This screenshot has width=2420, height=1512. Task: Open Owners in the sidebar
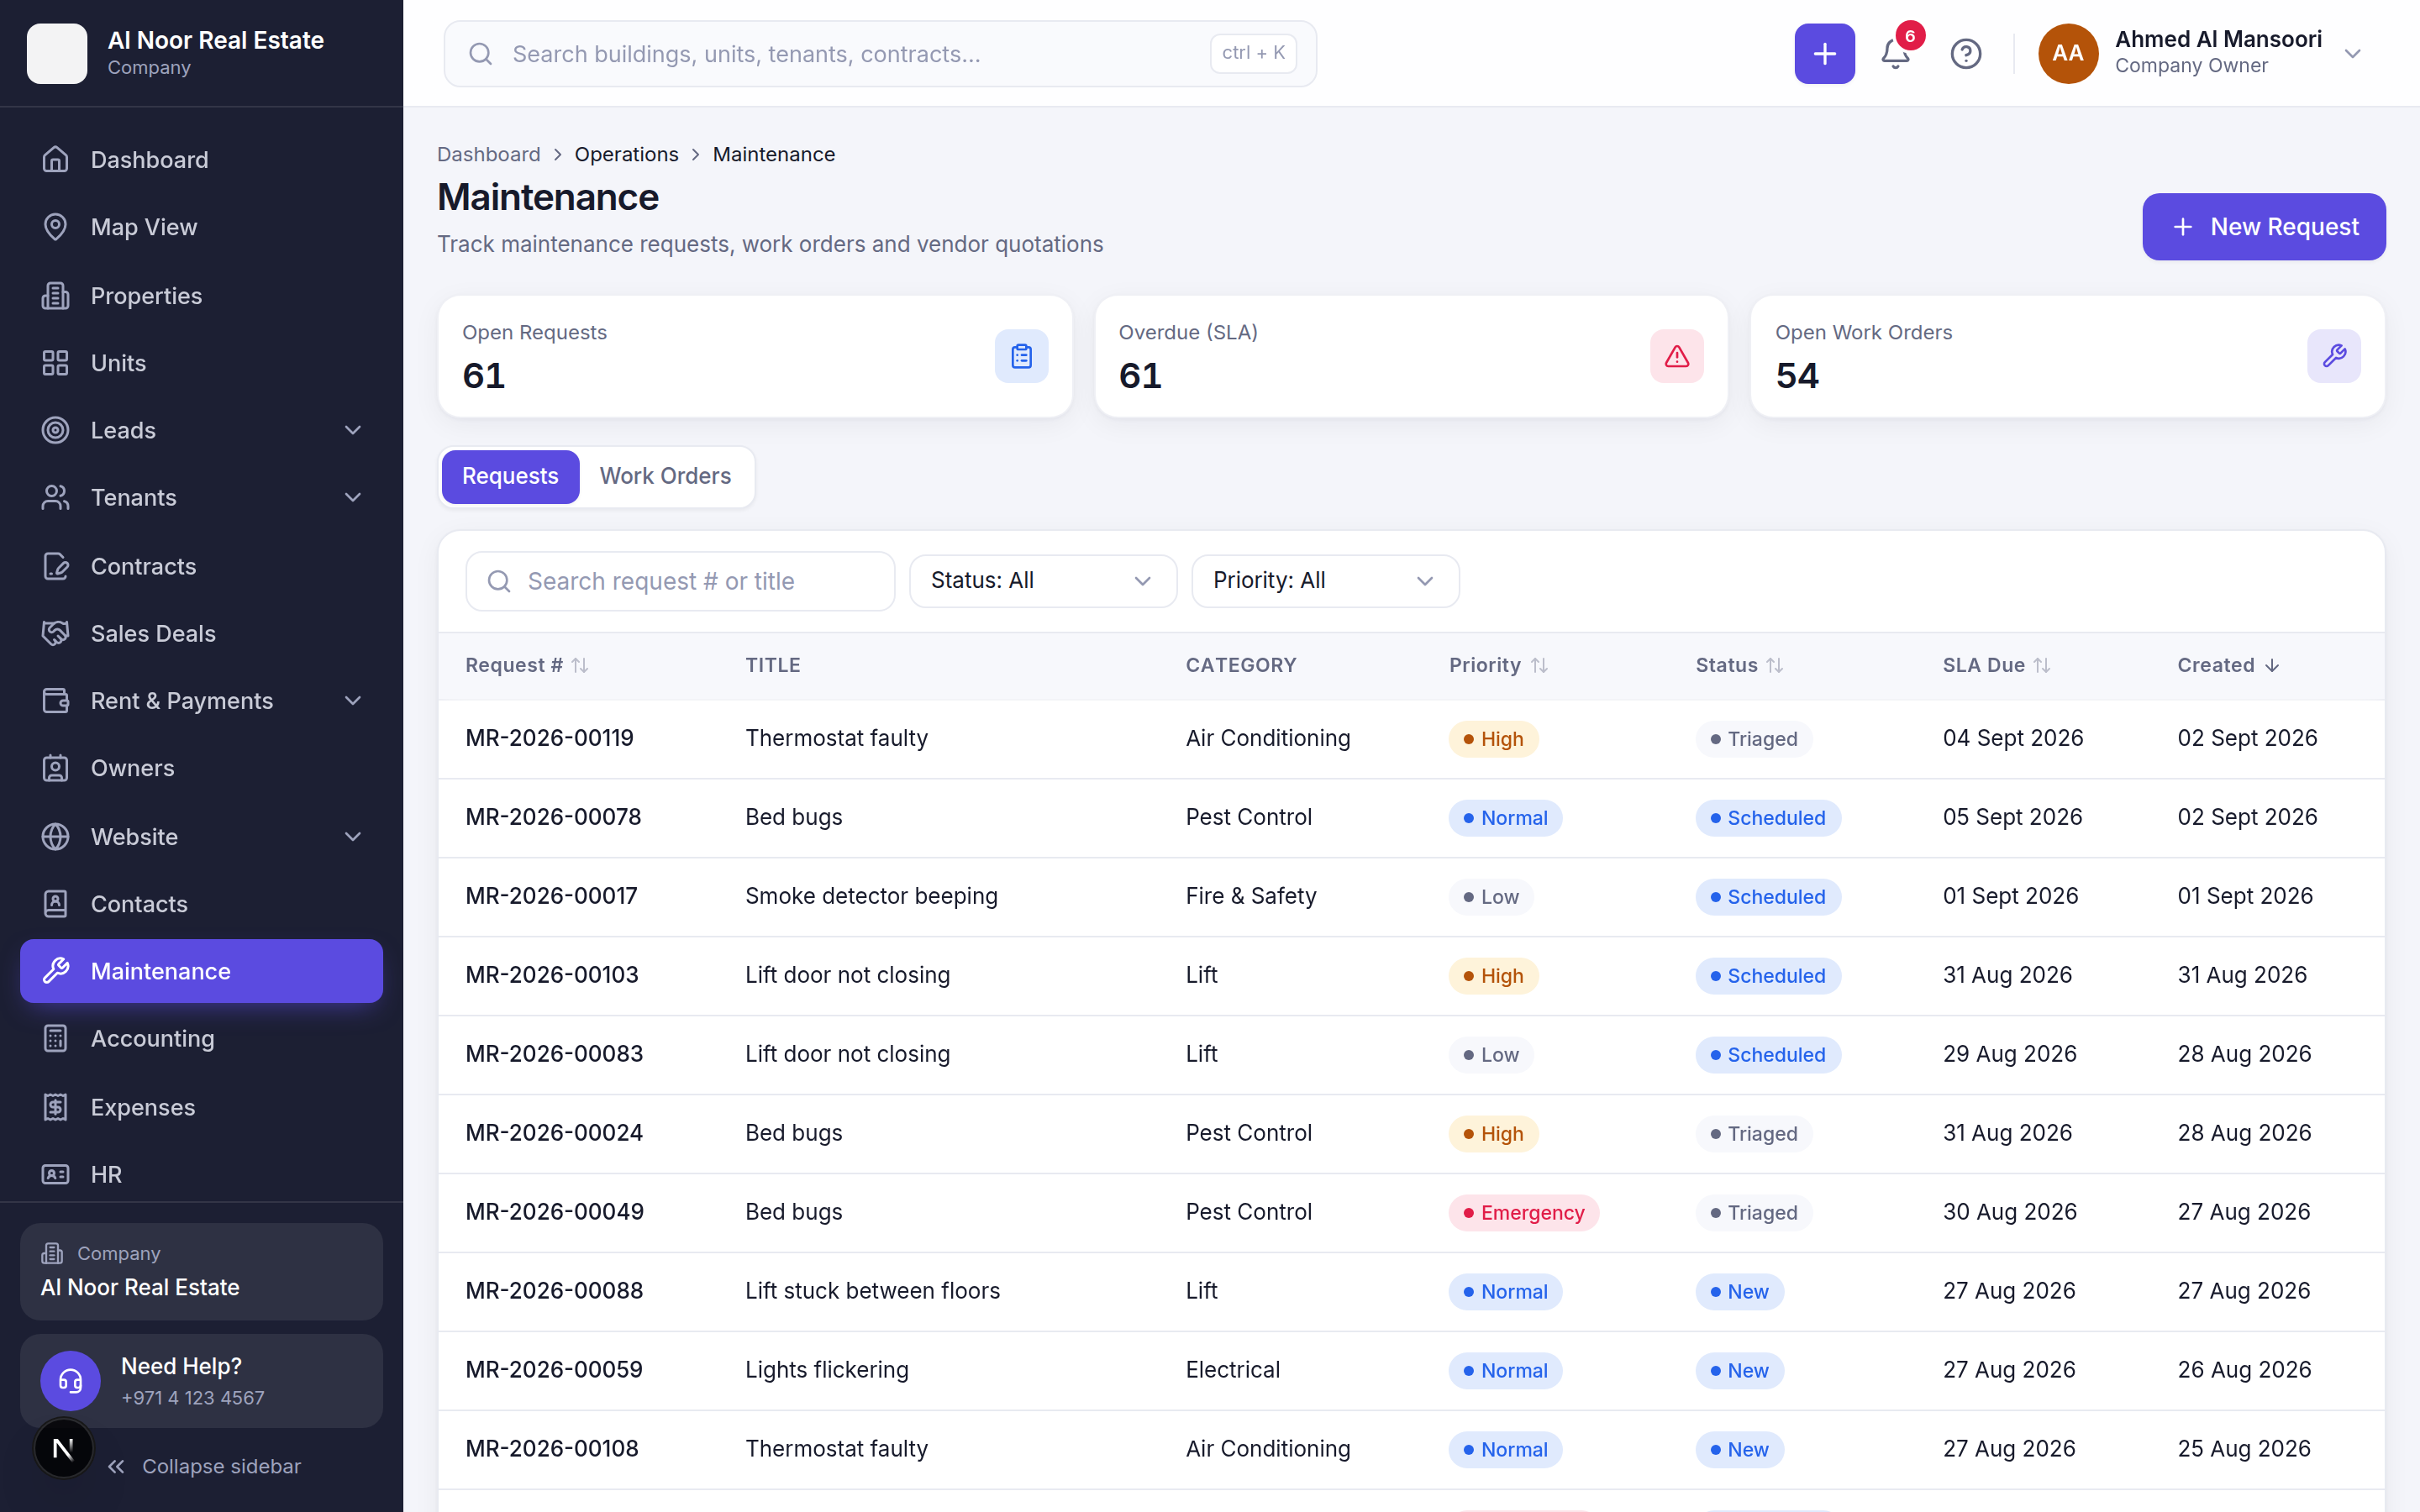click(201, 768)
